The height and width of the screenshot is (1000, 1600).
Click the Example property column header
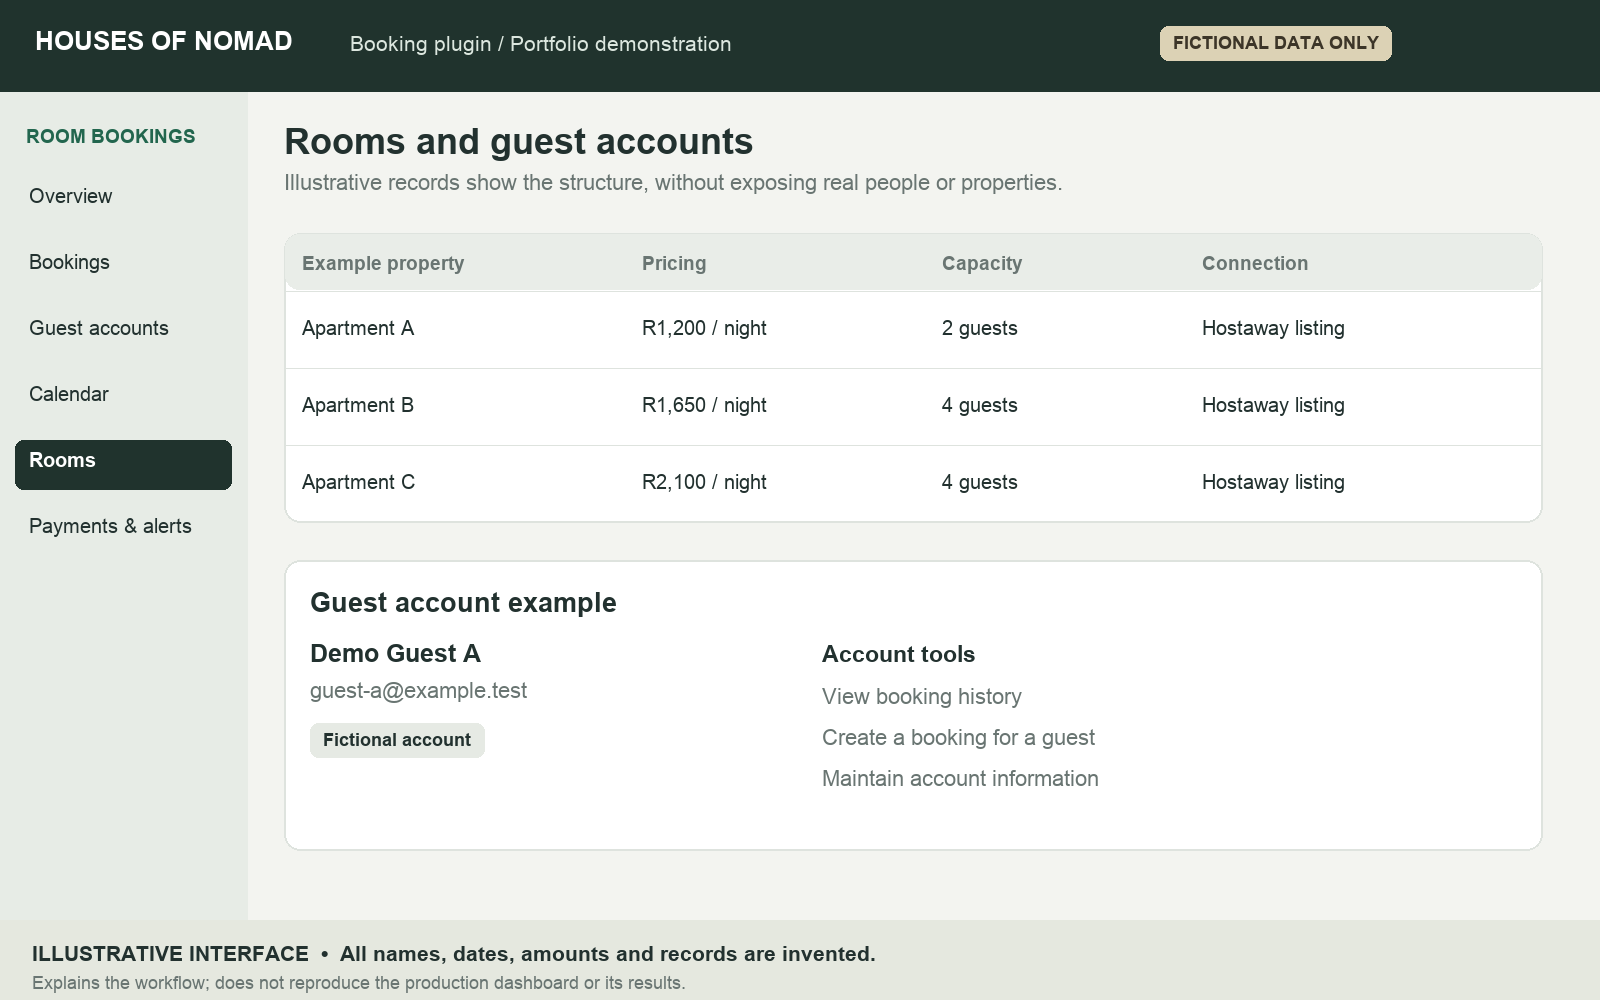(383, 263)
